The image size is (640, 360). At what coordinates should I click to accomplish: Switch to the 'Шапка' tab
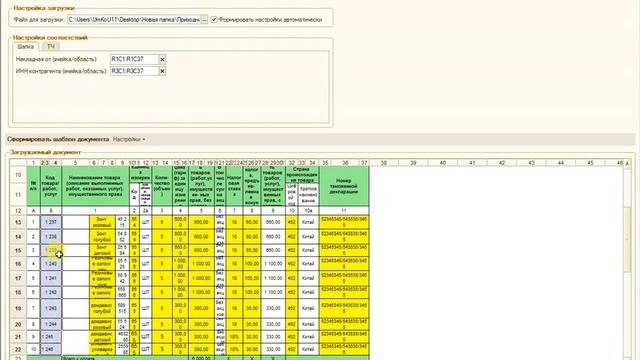(x=25, y=47)
